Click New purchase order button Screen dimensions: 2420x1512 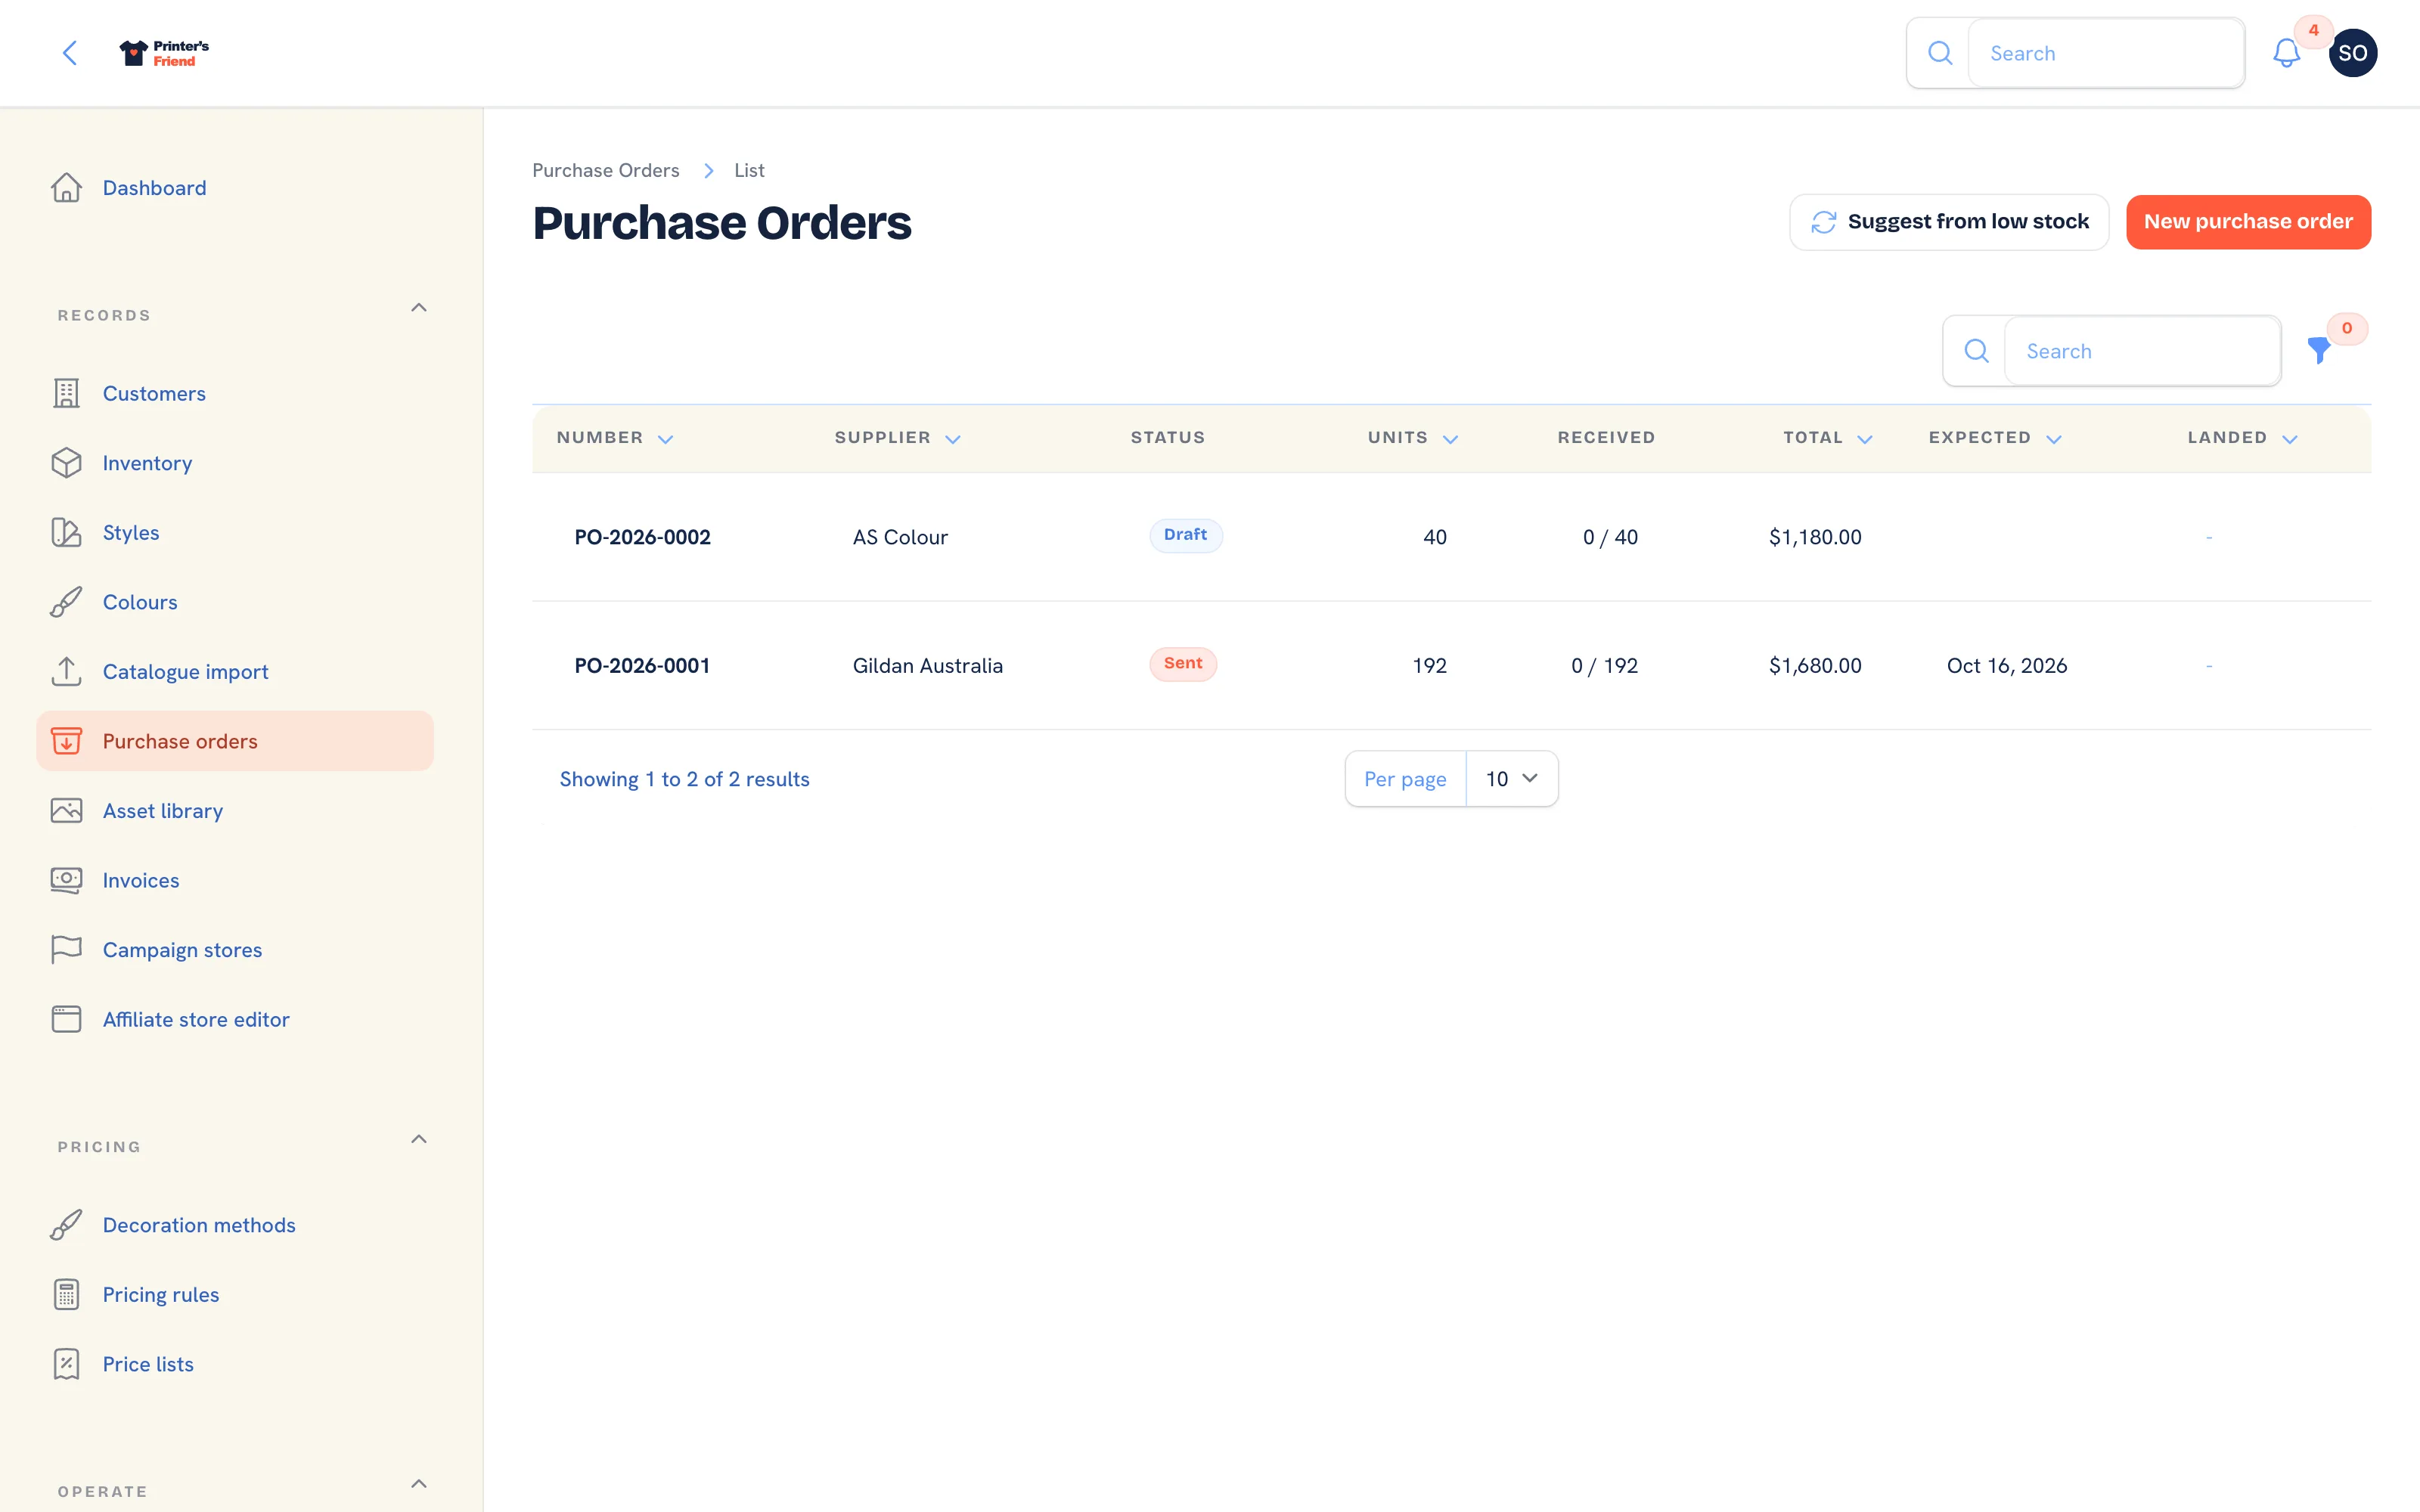click(x=2247, y=222)
